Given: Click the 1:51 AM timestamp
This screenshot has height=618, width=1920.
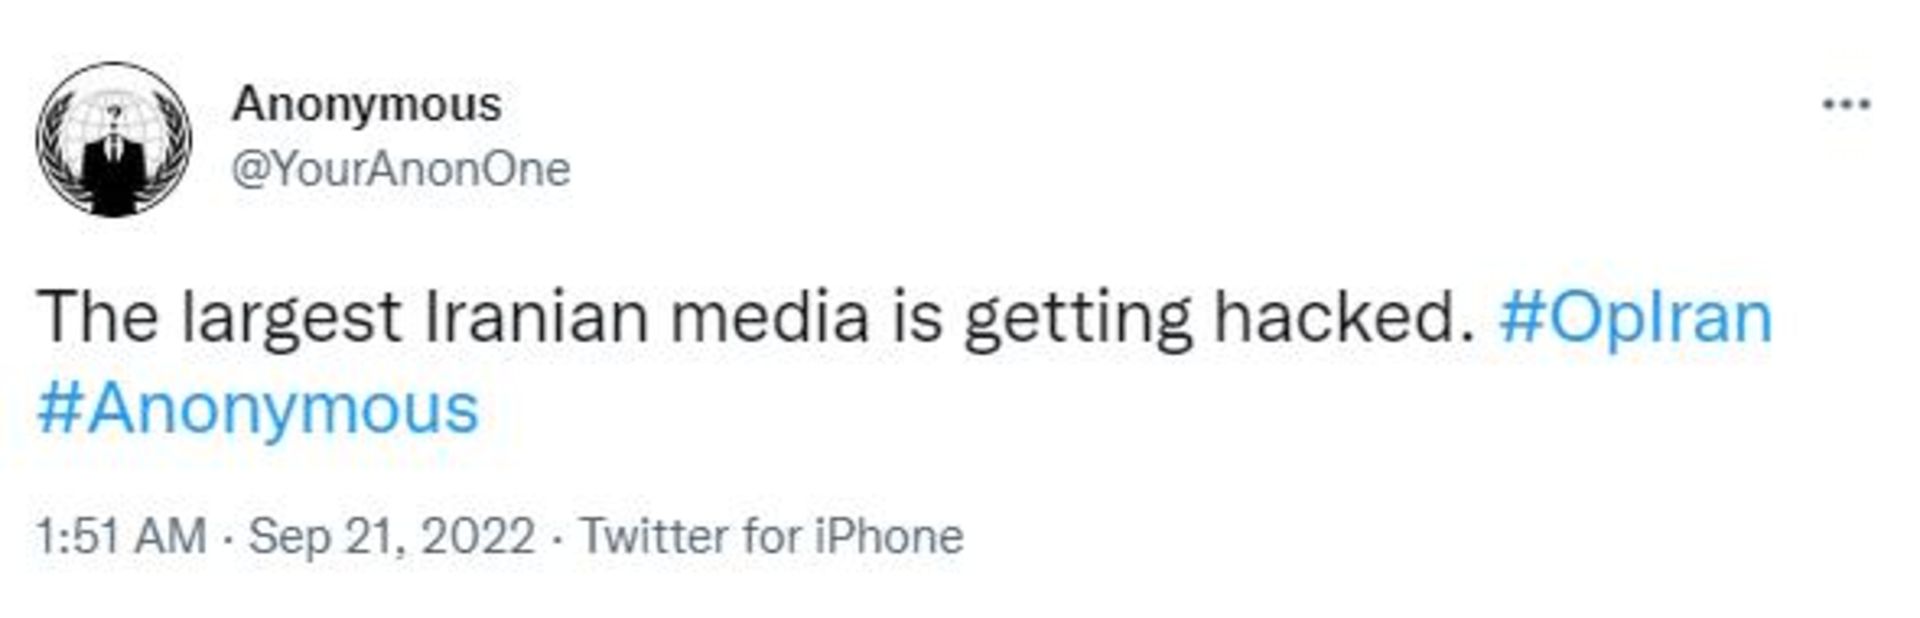Looking at the screenshot, I should pyautogui.click(x=121, y=536).
